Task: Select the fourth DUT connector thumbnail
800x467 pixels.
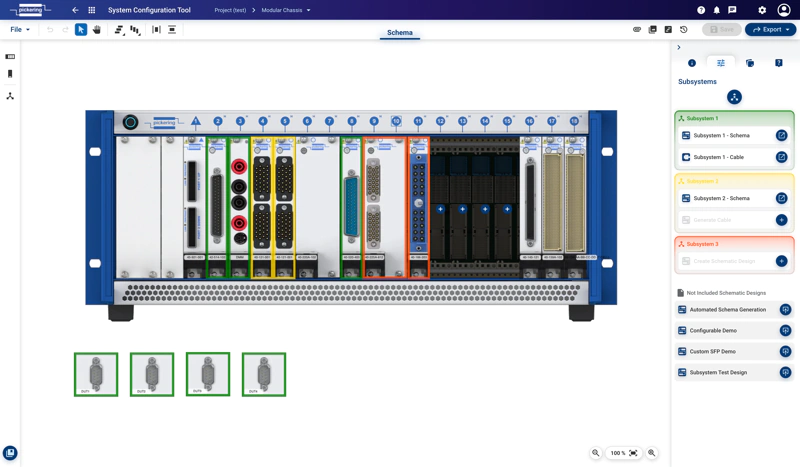Action: point(264,374)
